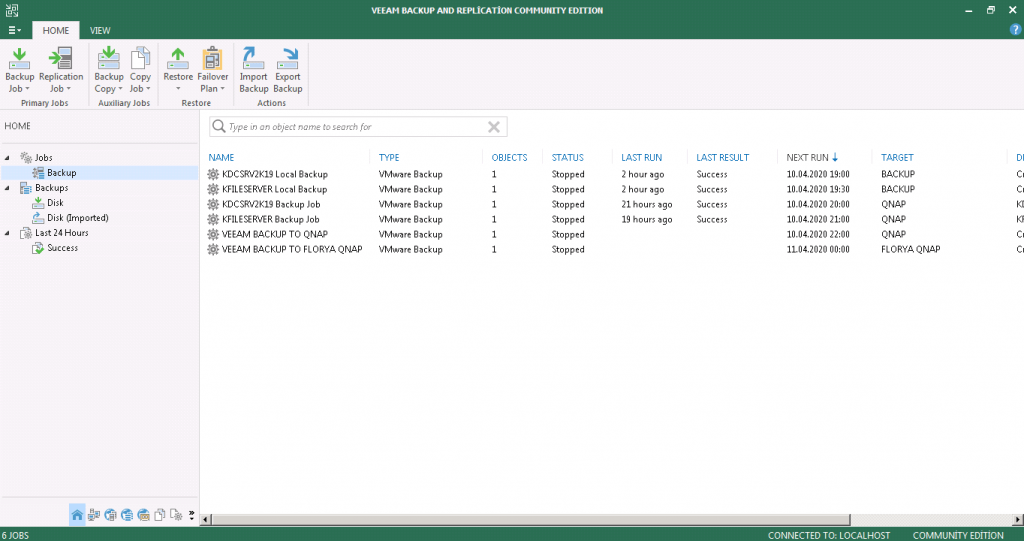Click the object name search field
The width and height of the screenshot is (1024, 541).
[350, 127]
